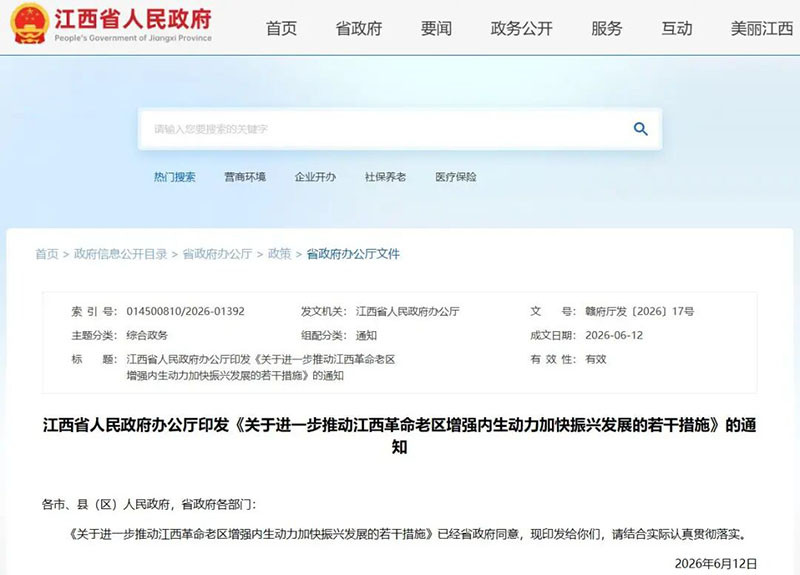Select hot search term 社保养老

(x=385, y=177)
